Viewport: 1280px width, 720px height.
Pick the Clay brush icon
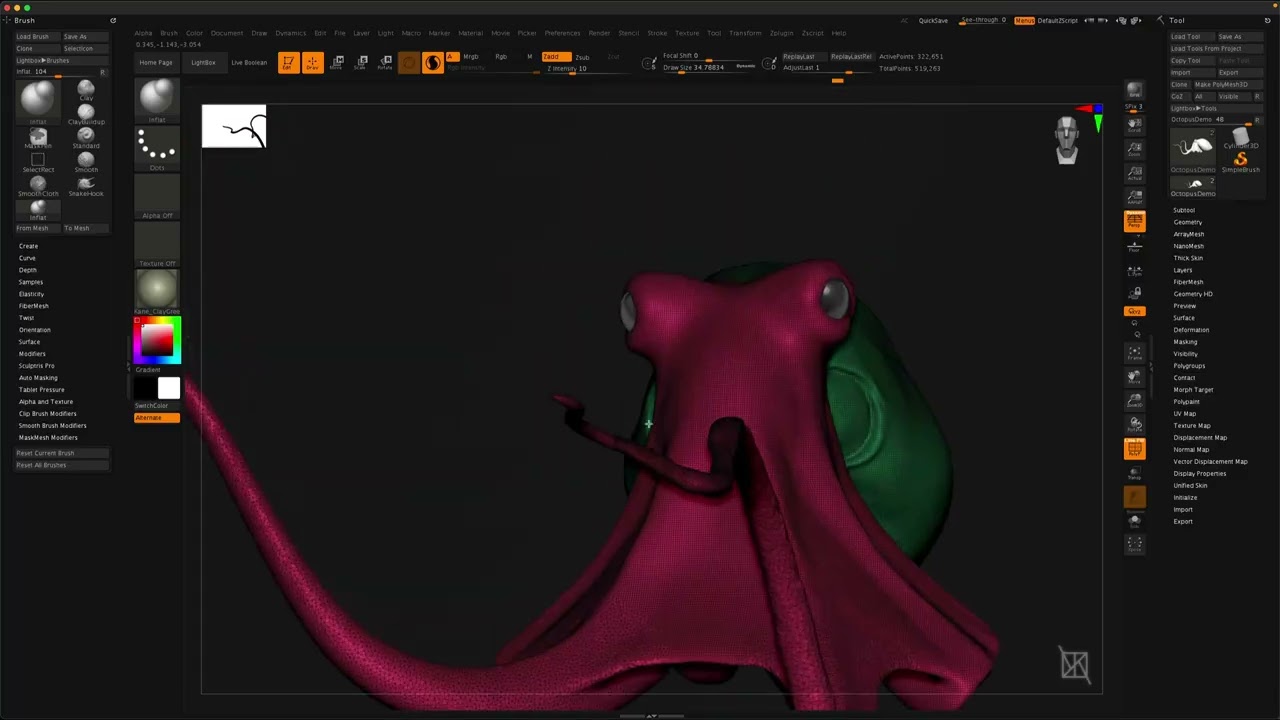tap(86, 90)
